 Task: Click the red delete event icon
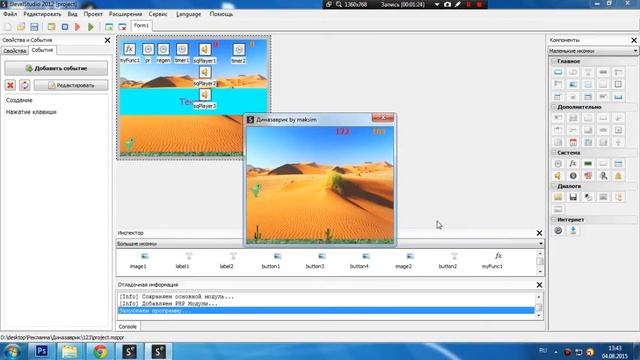pyautogui.click(x=10, y=85)
